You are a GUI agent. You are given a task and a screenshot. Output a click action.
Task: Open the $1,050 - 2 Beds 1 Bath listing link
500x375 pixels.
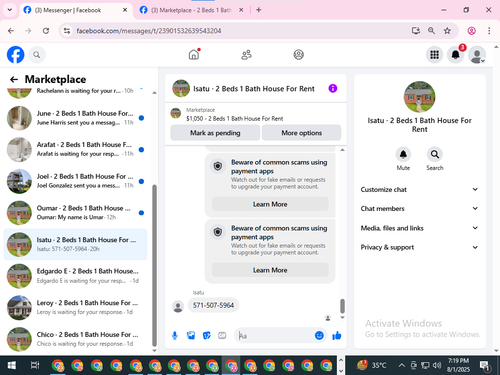(x=234, y=118)
